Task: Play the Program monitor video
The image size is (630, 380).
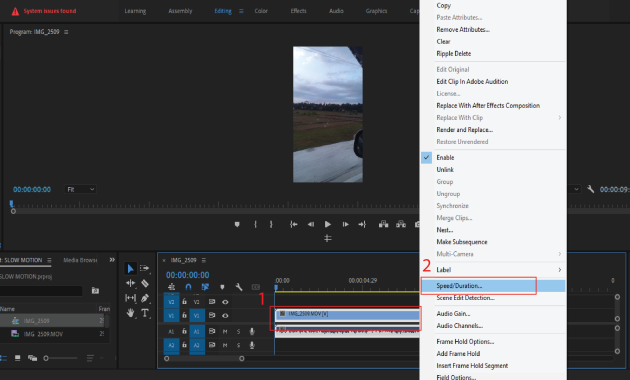Action: coord(328,224)
